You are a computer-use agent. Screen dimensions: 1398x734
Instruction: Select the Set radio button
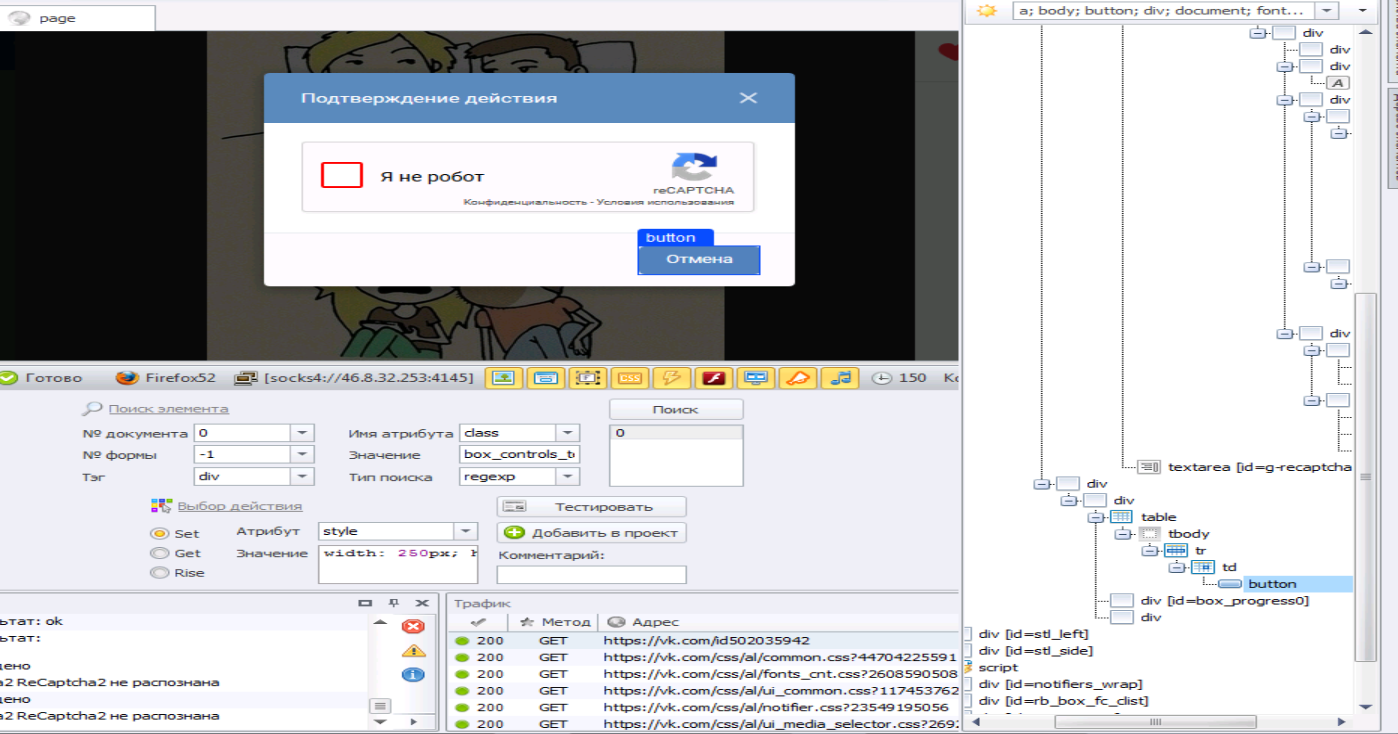click(x=158, y=534)
